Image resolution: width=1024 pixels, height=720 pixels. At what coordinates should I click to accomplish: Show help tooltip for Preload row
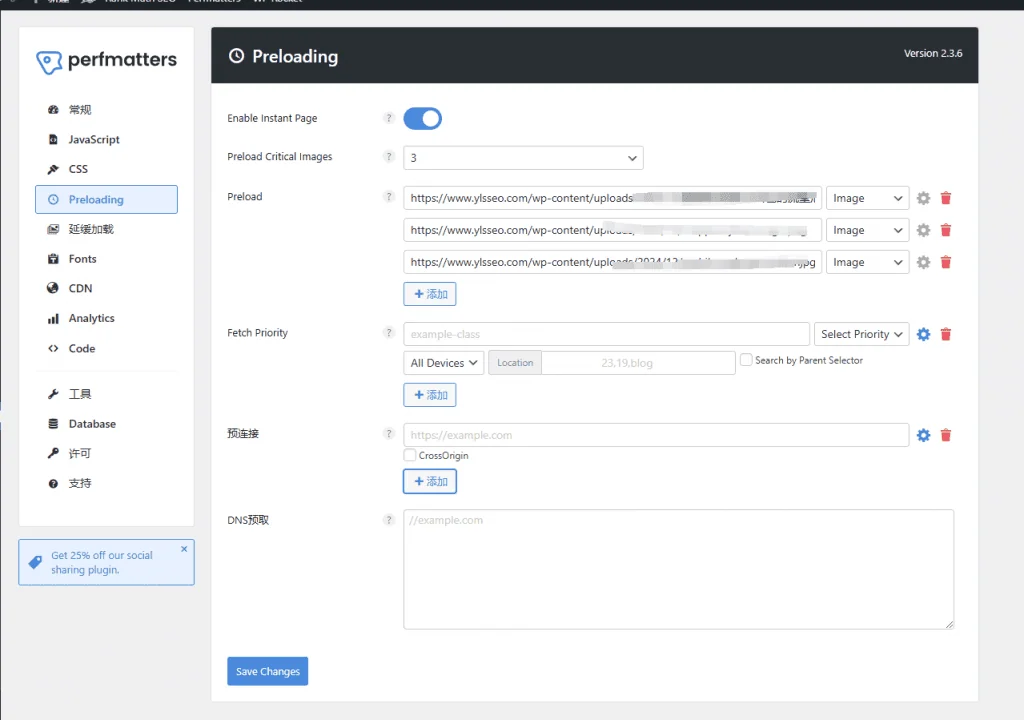click(389, 197)
